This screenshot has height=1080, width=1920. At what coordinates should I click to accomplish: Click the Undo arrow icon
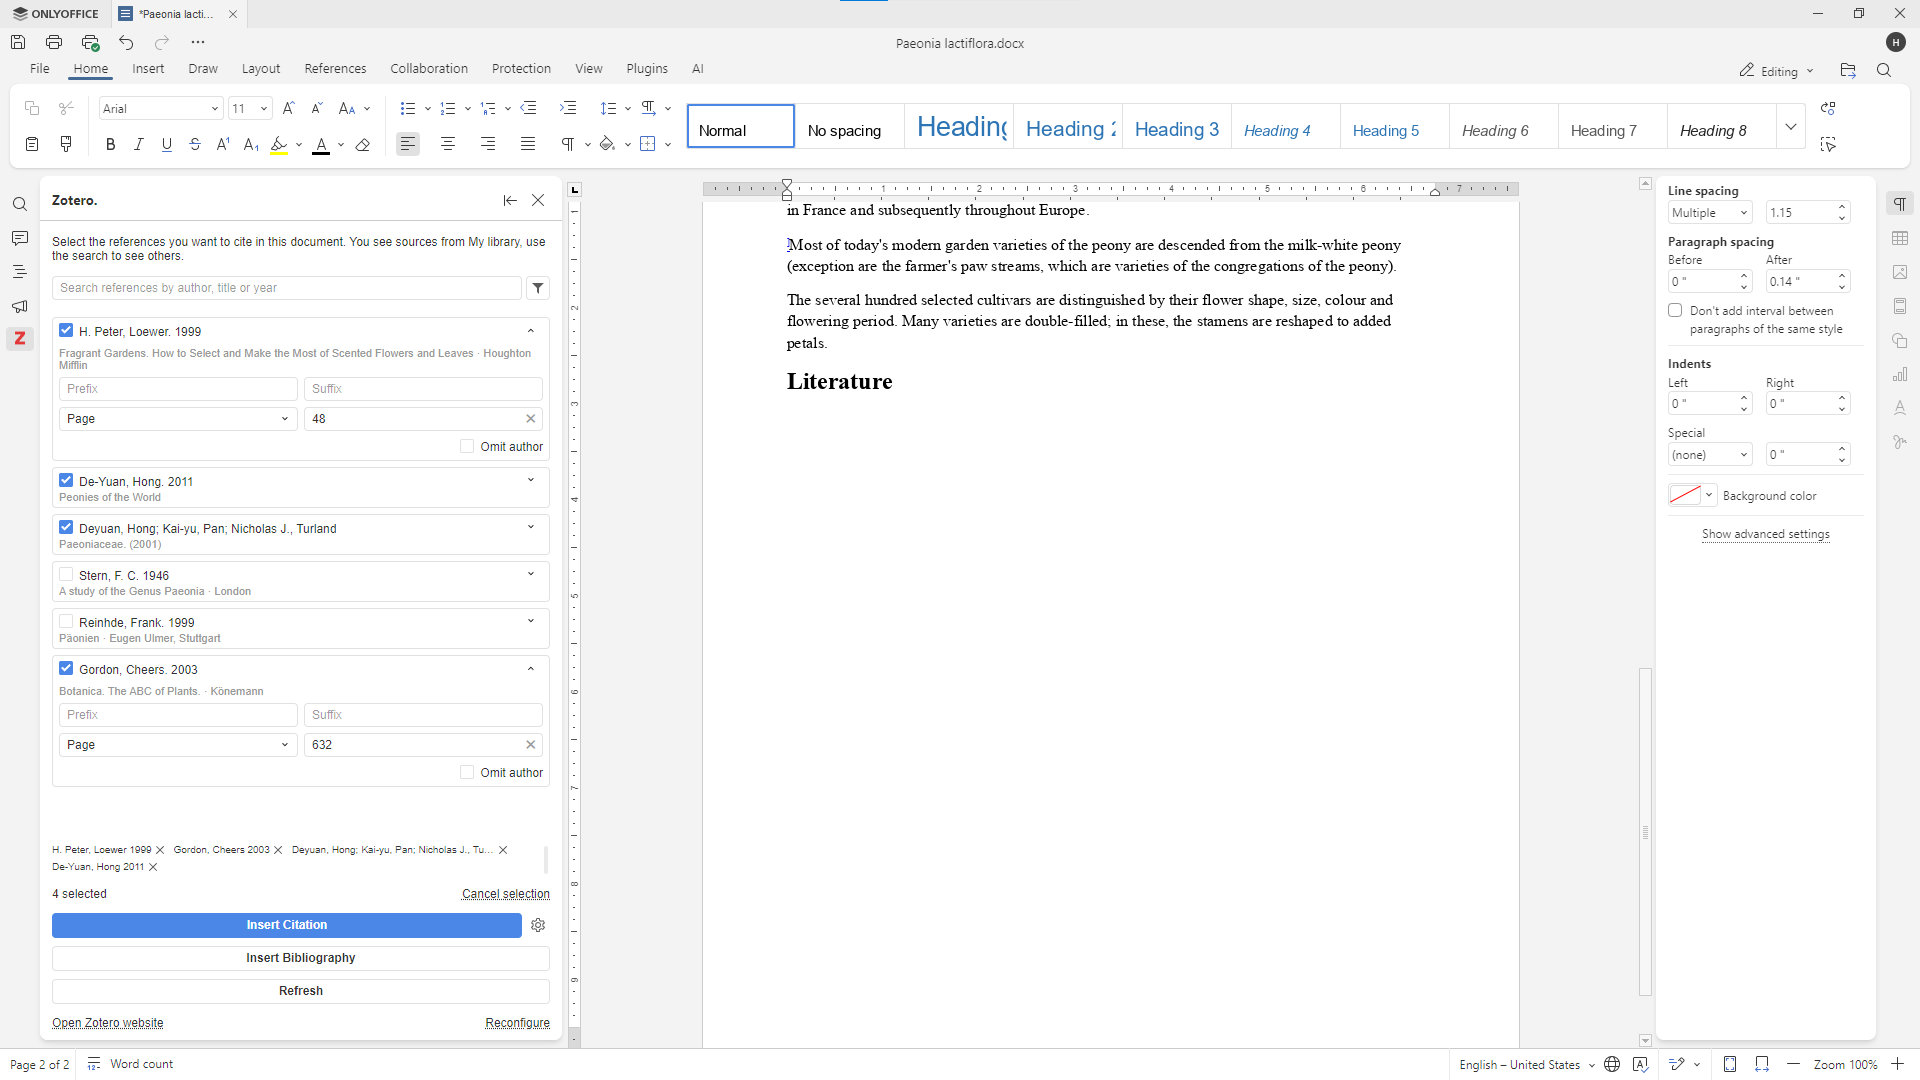coord(126,42)
